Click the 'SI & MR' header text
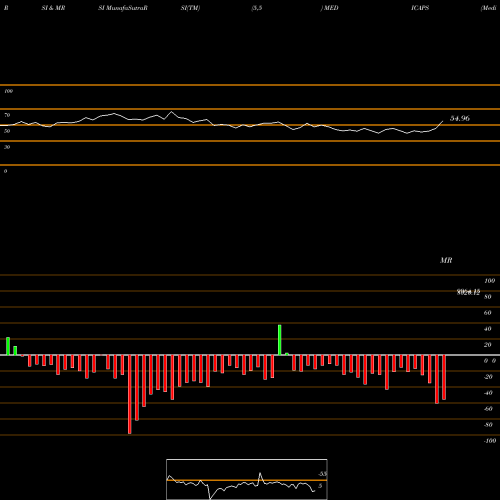Image resolution: width=500 pixels, height=500 pixels. (53, 8)
